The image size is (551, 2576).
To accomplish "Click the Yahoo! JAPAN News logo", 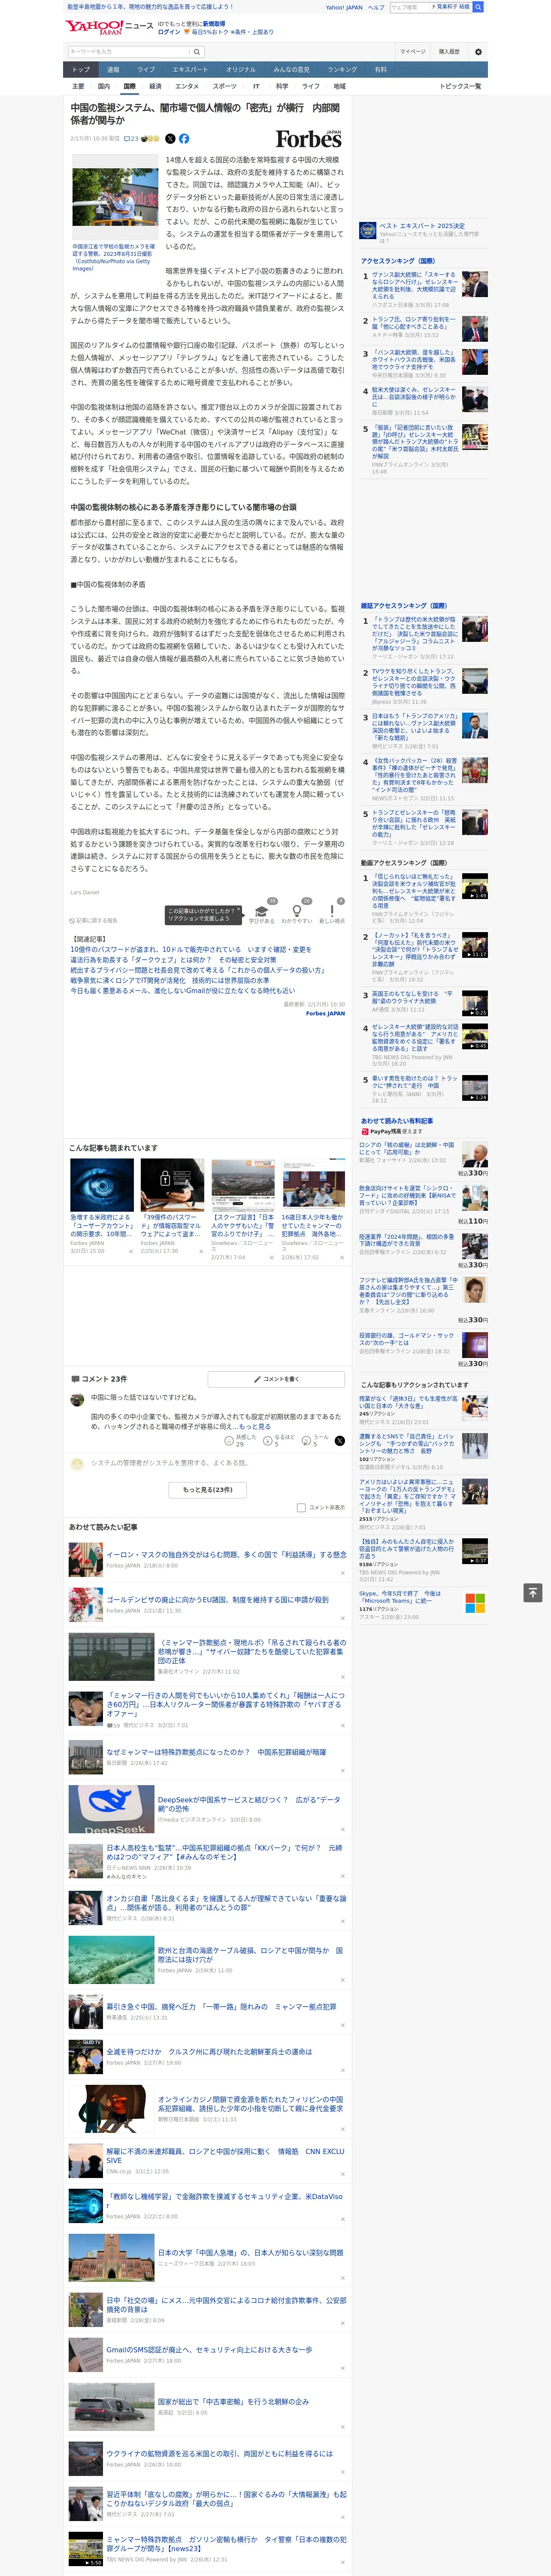I will pyautogui.click(x=109, y=27).
